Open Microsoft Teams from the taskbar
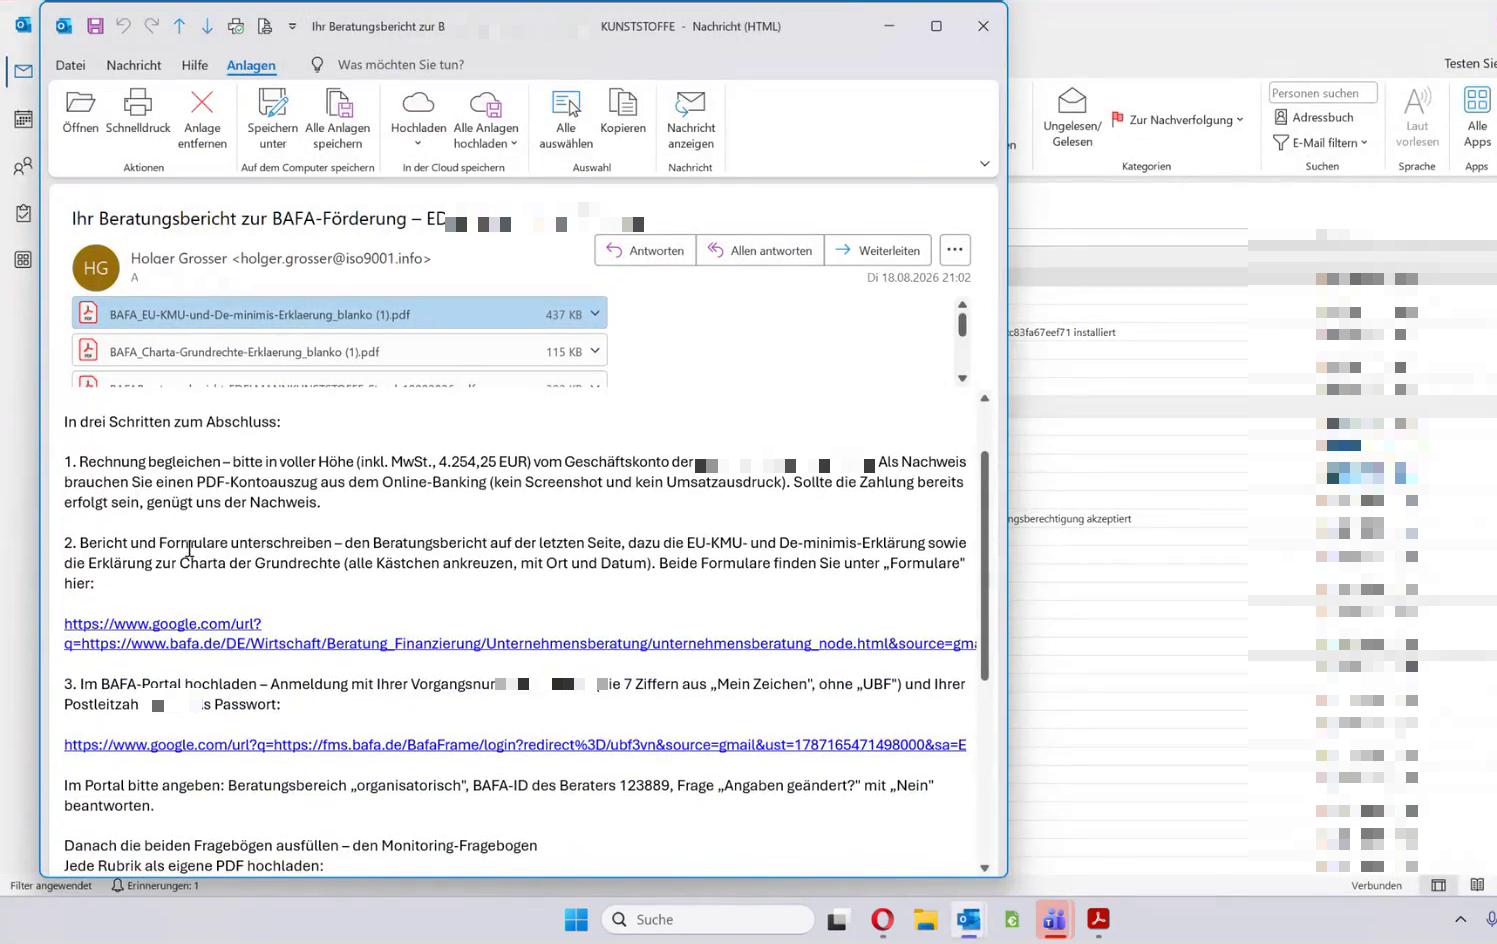The width and height of the screenshot is (1497, 944). [1054, 920]
